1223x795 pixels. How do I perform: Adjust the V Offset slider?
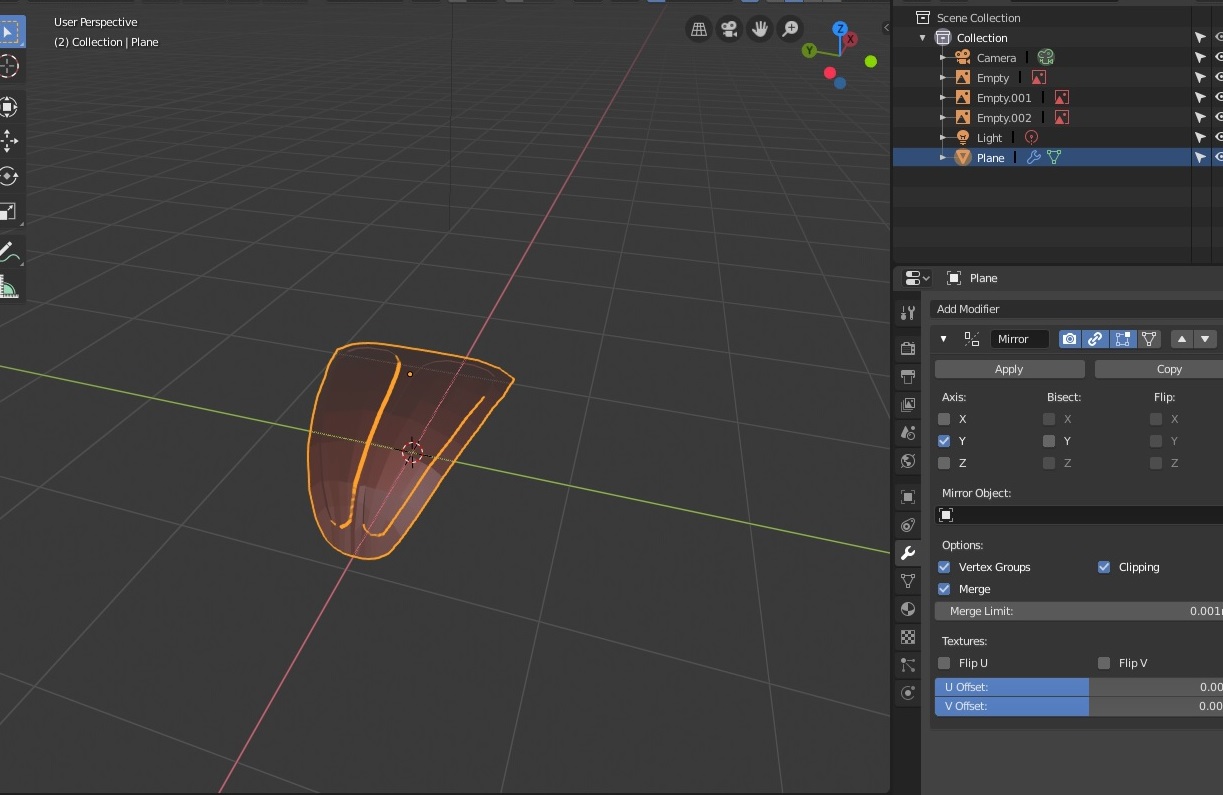pyautogui.click(x=1078, y=706)
